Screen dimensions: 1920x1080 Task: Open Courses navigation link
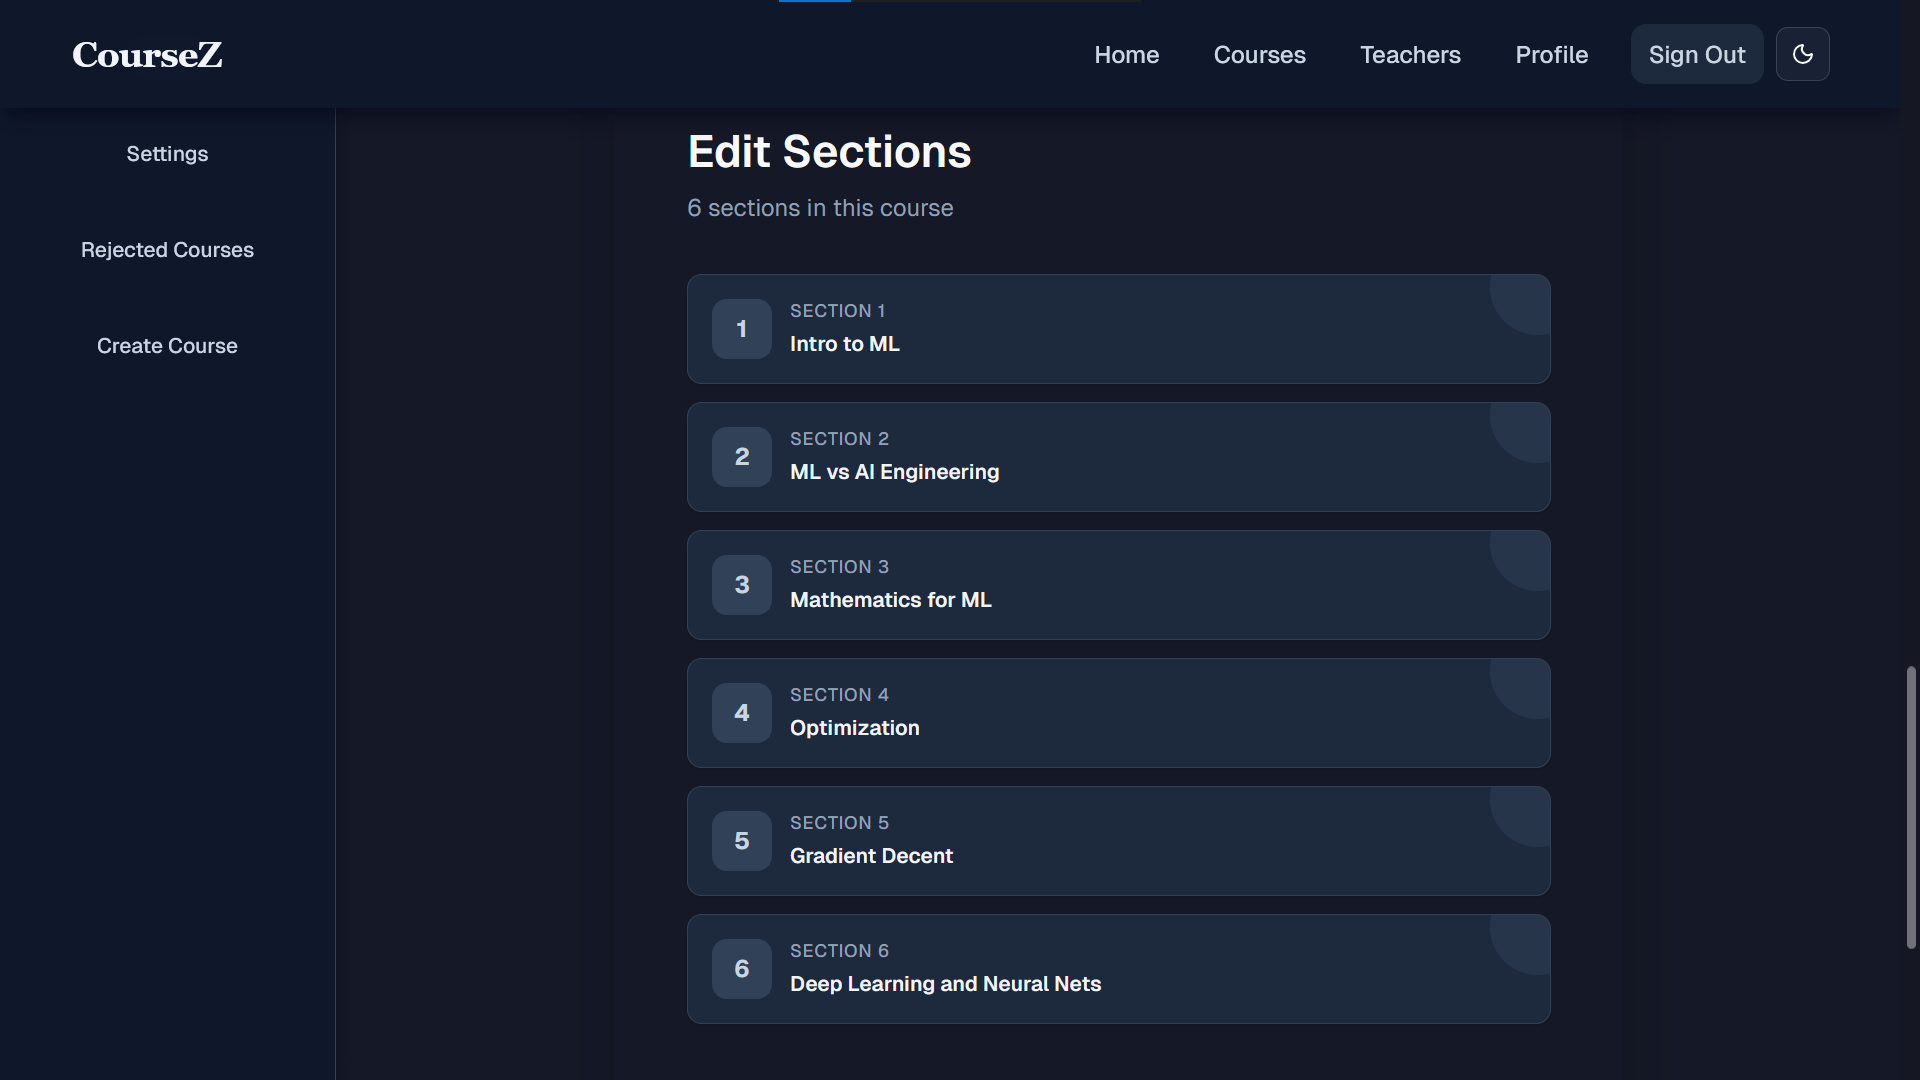[x=1259, y=54]
